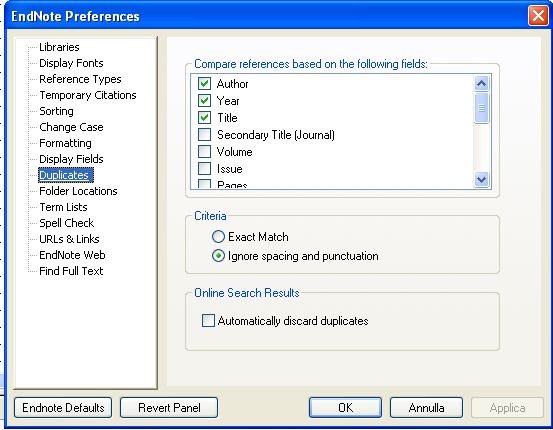Select the highlighted Duplicates entry
This screenshot has width=553, height=430.
[66, 175]
